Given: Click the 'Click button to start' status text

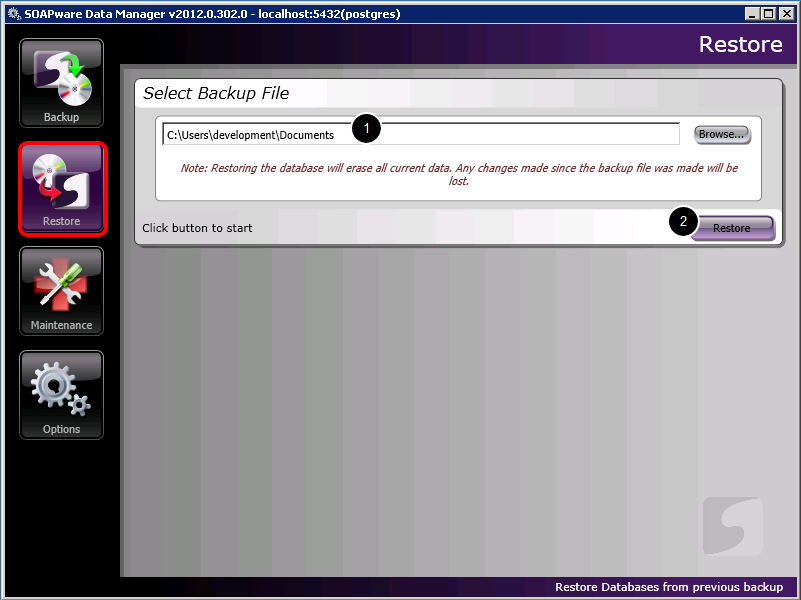Looking at the screenshot, I should pyautogui.click(x=197, y=228).
